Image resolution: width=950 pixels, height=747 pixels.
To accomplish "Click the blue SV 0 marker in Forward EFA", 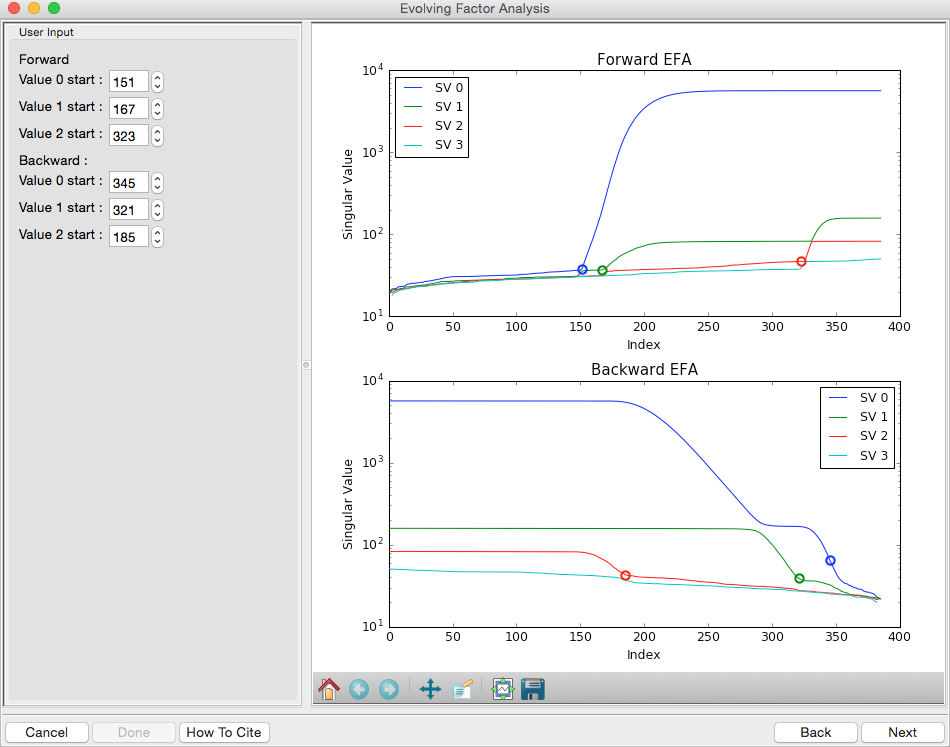I will coord(582,269).
